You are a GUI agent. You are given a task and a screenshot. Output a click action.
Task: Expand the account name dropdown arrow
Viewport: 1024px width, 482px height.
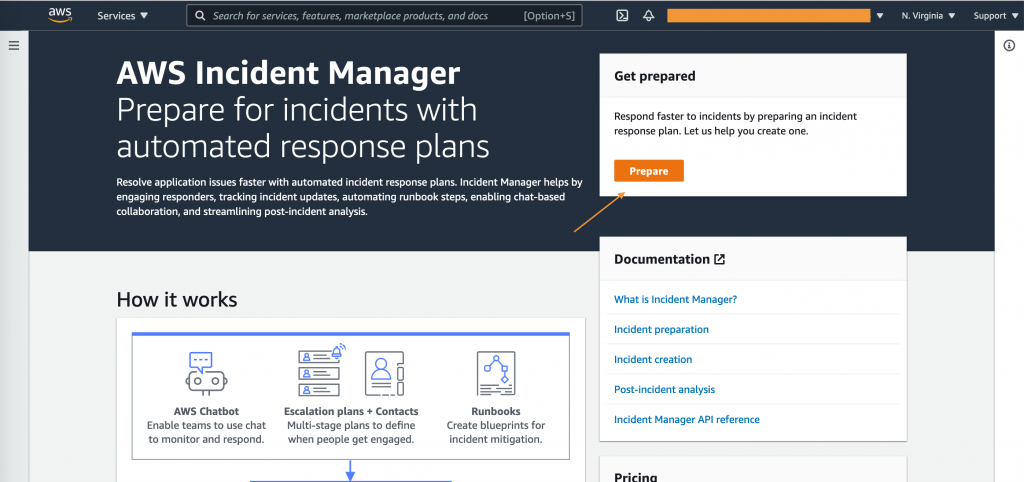(x=881, y=16)
